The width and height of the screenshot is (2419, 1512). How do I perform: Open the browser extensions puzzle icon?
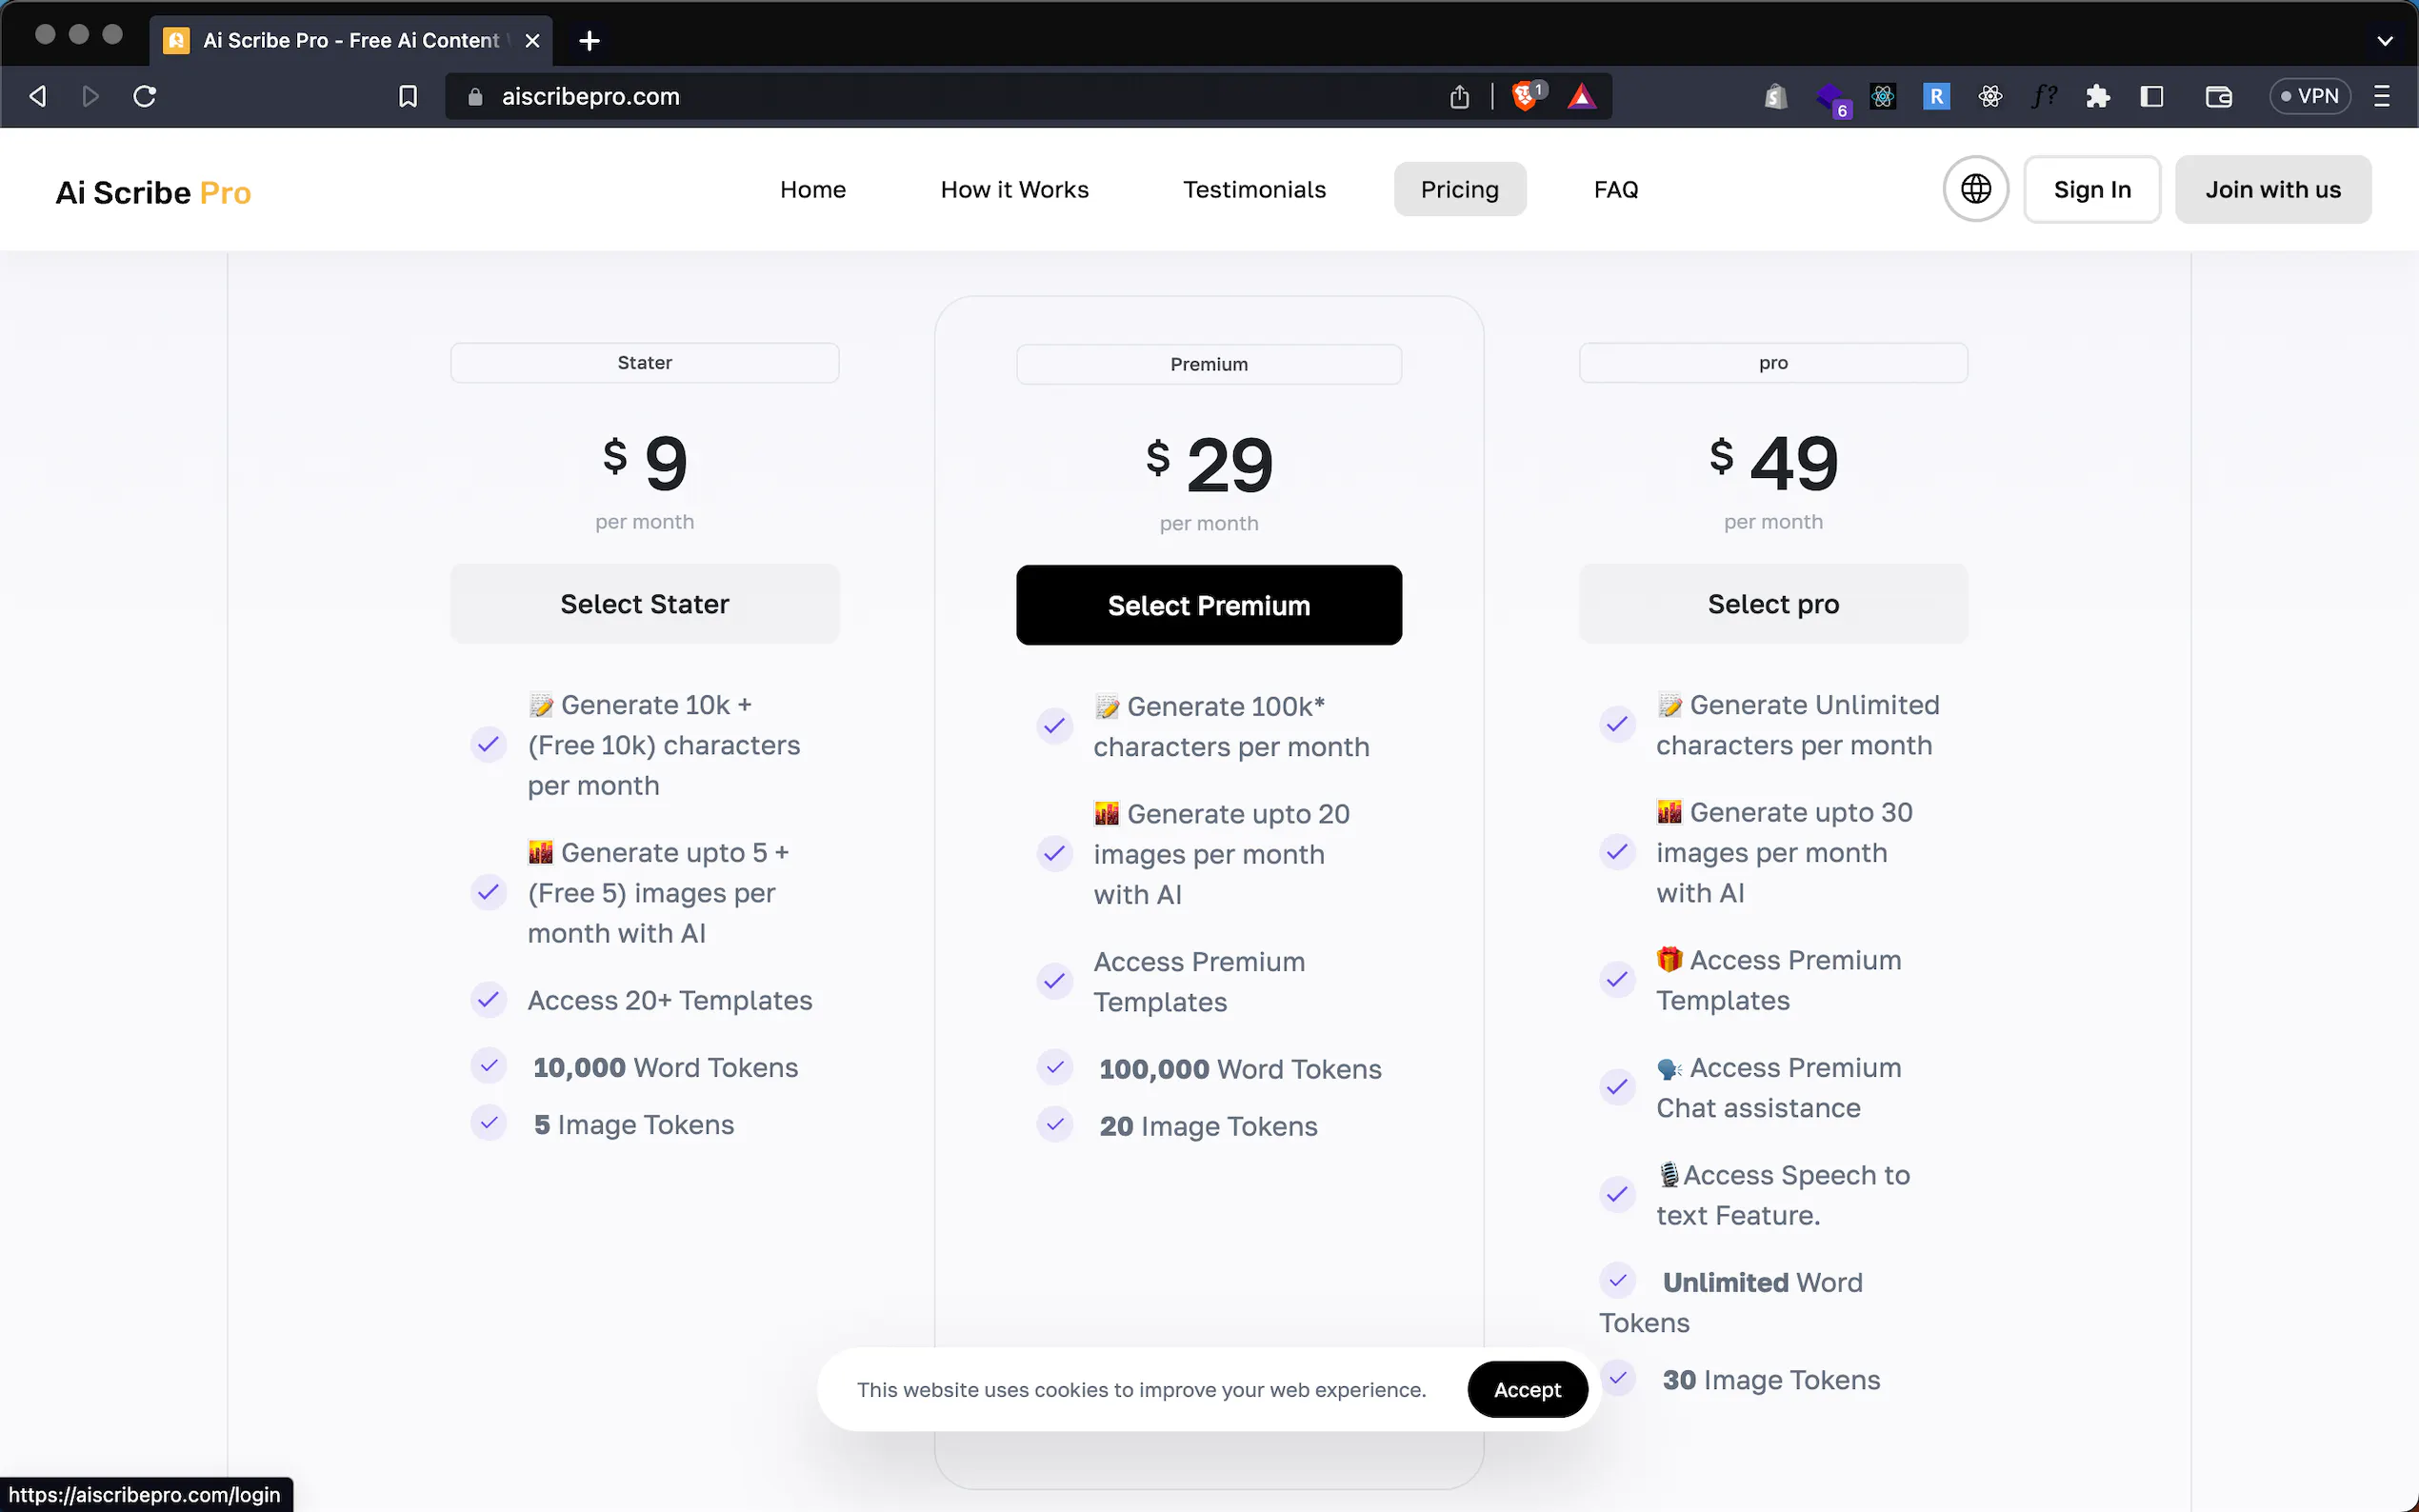[x=2097, y=96]
